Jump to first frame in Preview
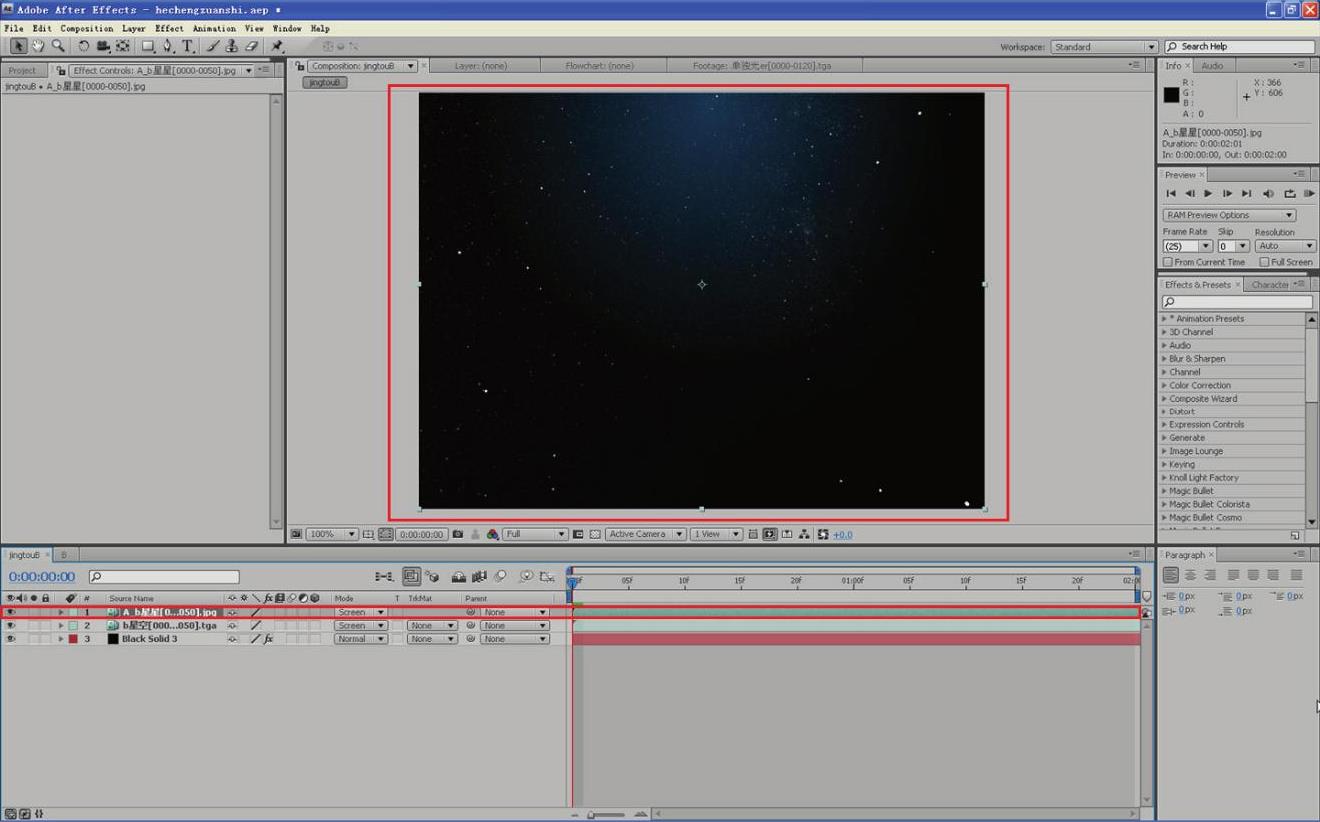The image size is (1320, 822). coord(1171,193)
